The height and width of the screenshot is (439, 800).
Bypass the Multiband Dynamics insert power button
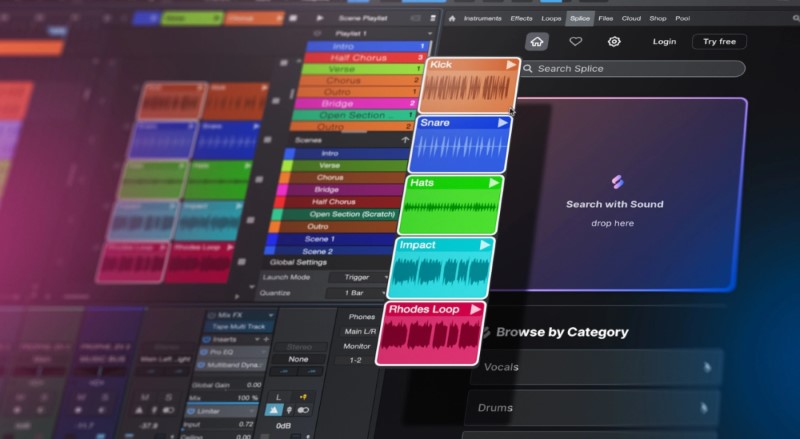(x=199, y=365)
